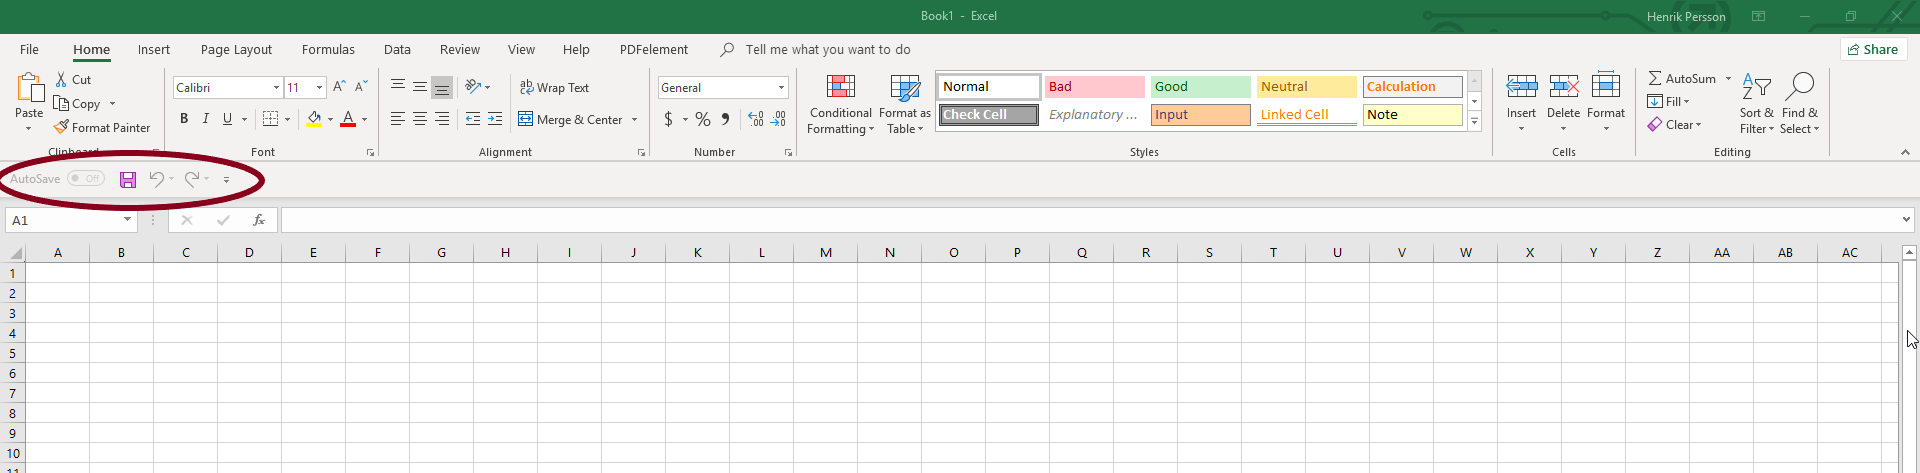Click the AutoSum sigma icon
This screenshot has width=1920, height=473.
(x=1655, y=78)
